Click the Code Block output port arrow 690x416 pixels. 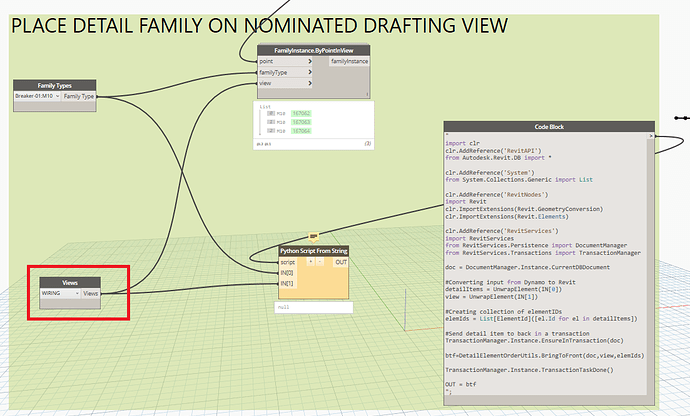(x=651, y=136)
